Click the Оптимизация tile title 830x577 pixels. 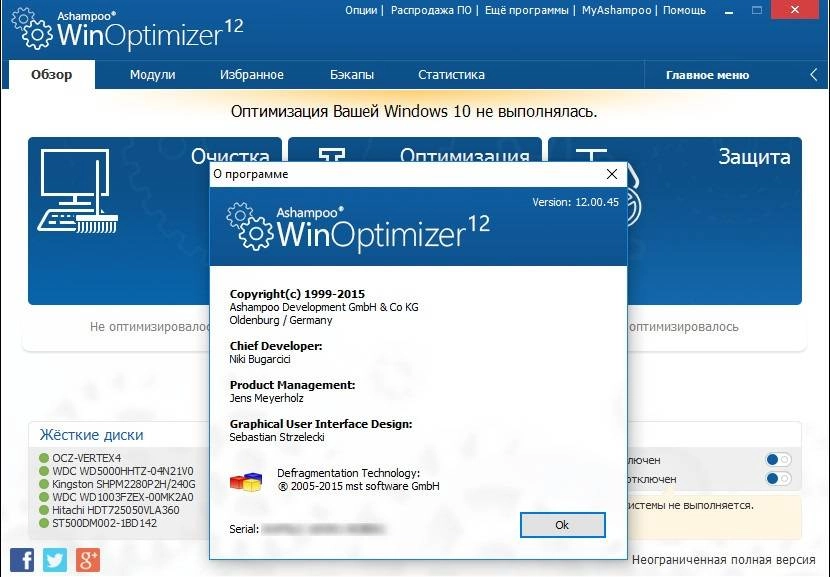pos(464,156)
